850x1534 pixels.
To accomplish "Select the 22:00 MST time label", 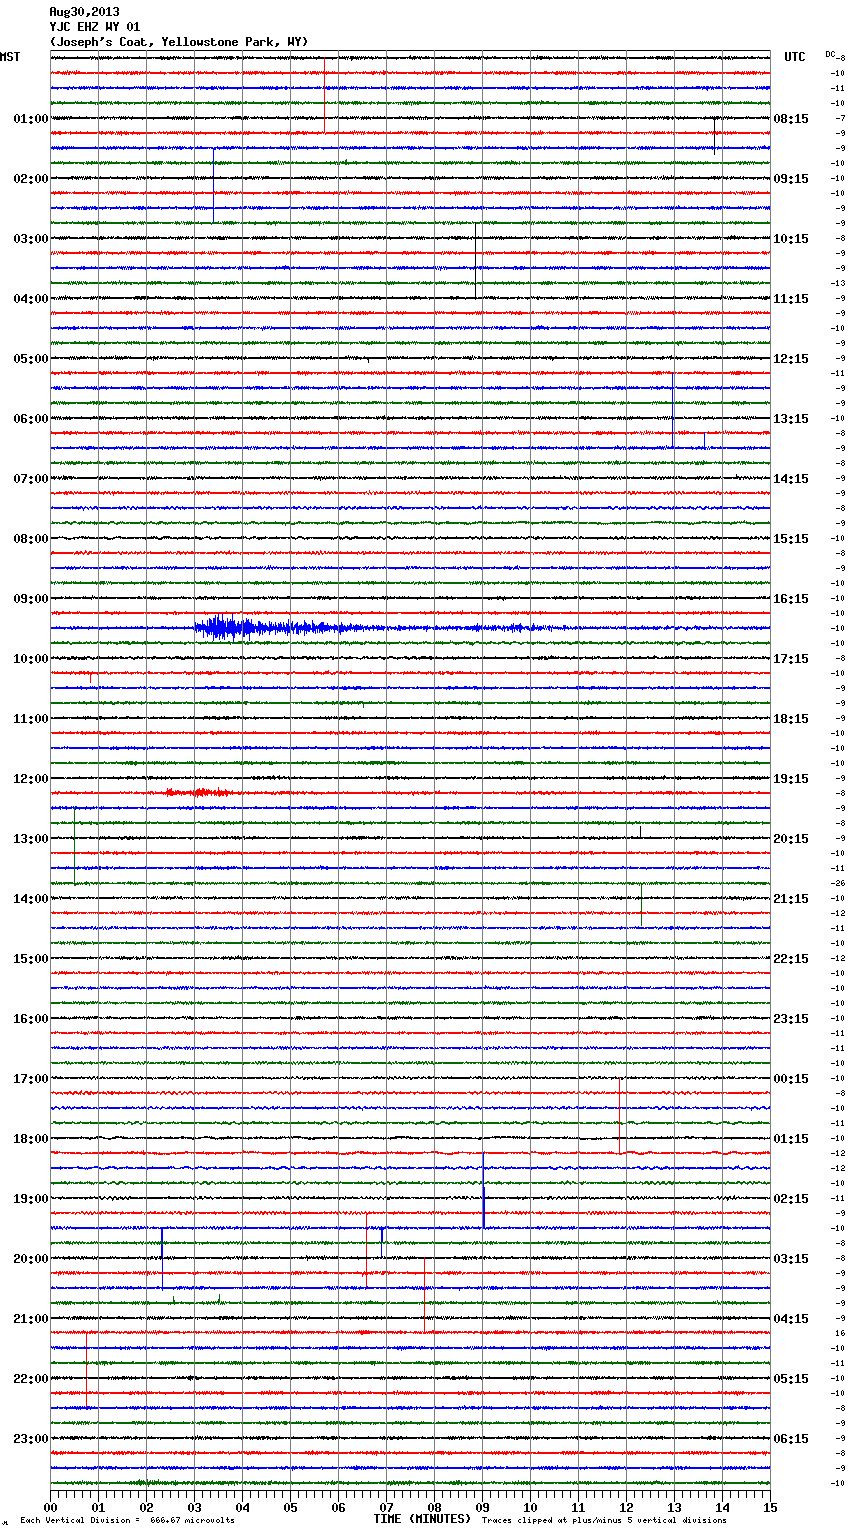I will tap(31, 1379).
